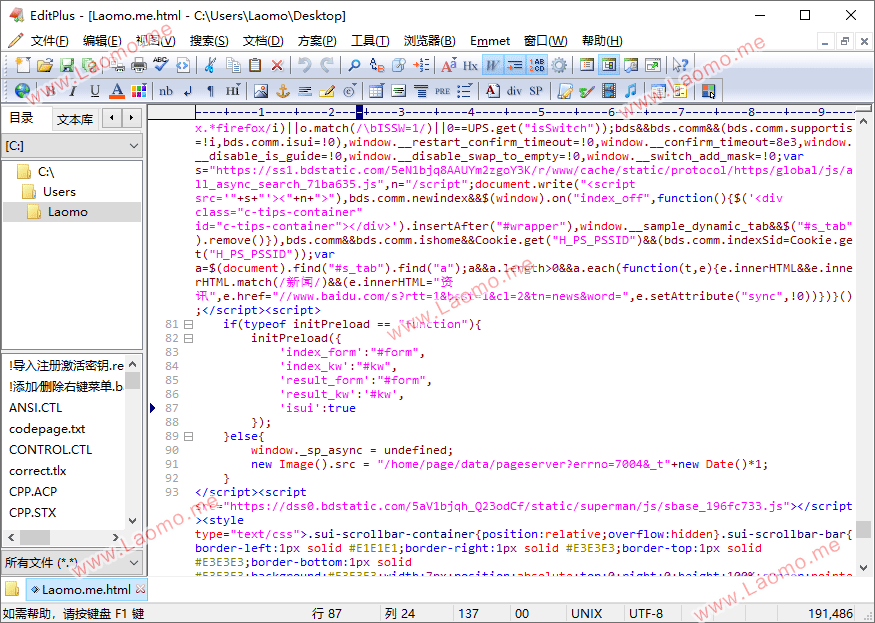Viewport: 875px width, 623px height.
Task: Print the document with the printer icon
Action: pos(138,65)
